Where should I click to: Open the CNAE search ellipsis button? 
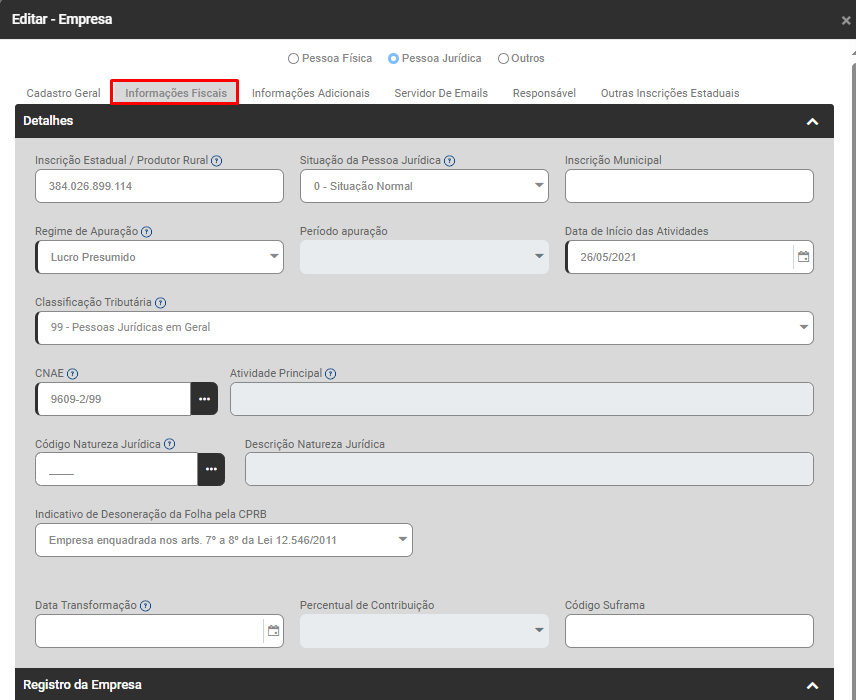[204, 399]
